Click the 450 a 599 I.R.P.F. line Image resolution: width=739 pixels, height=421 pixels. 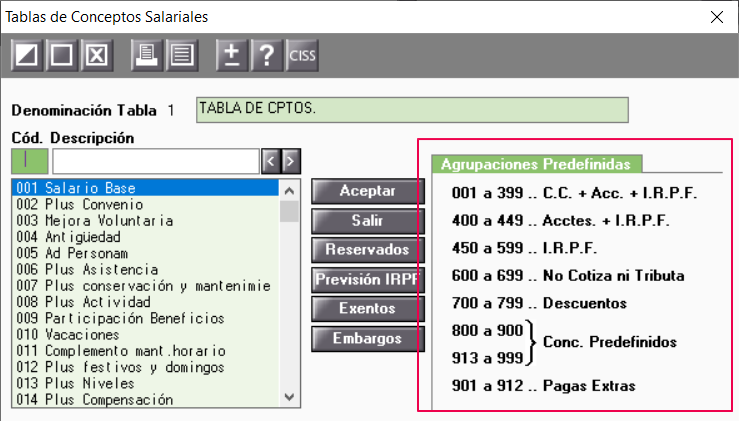524,248
